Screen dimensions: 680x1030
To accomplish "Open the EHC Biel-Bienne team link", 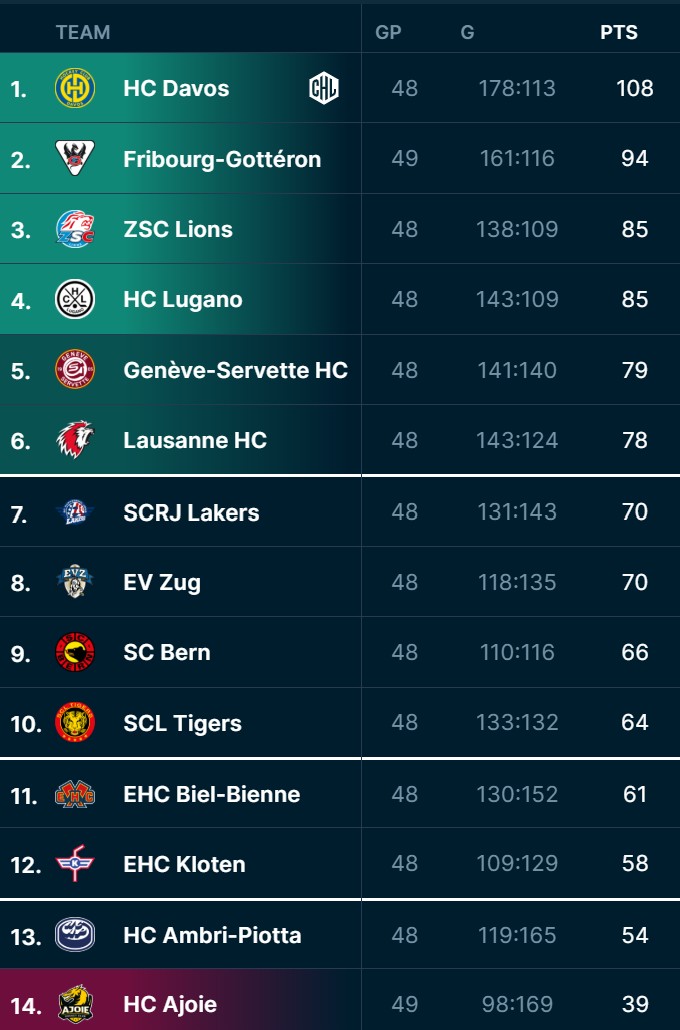I will 211,794.
